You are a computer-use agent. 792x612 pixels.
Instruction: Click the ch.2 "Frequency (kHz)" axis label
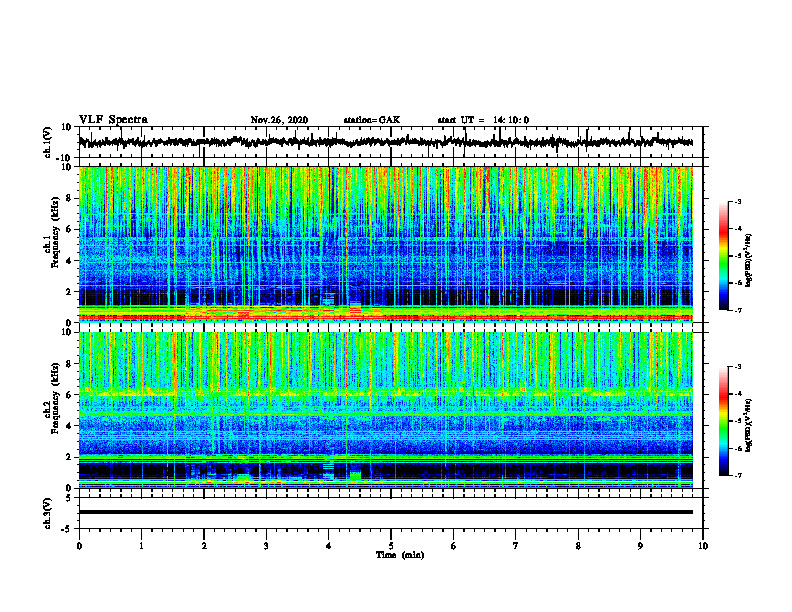[x=55, y=398]
